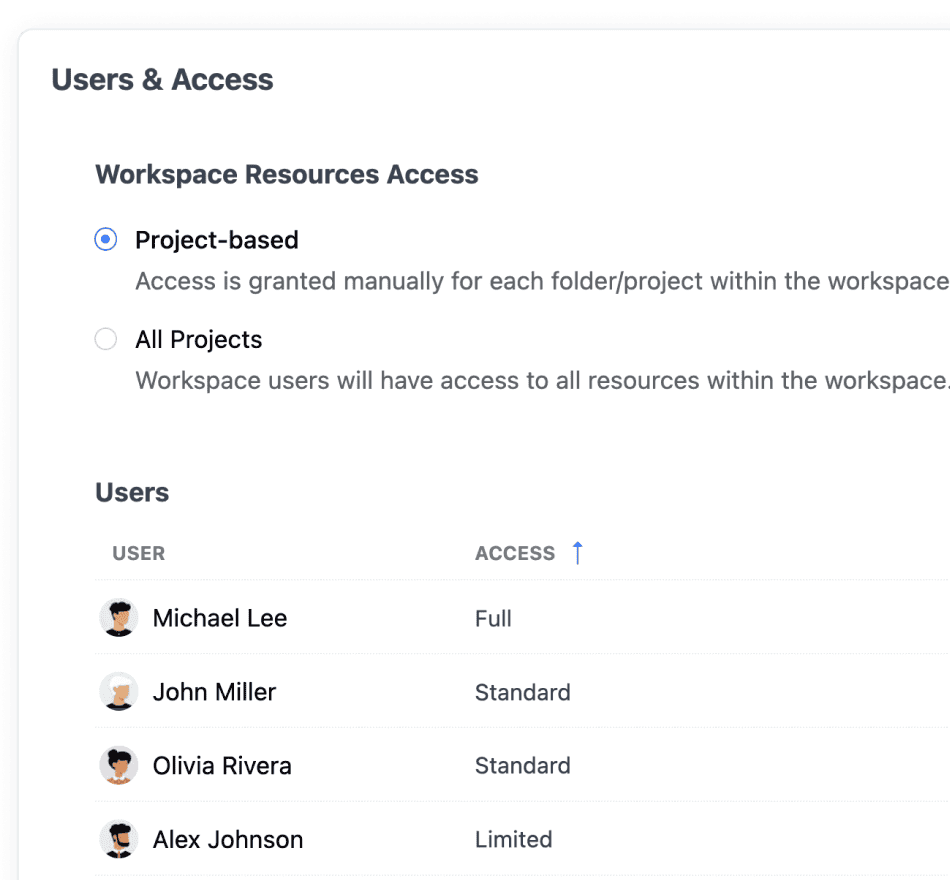The image size is (950, 880).
Task: Sort by the ACCESS column header
Action: (x=514, y=553)
